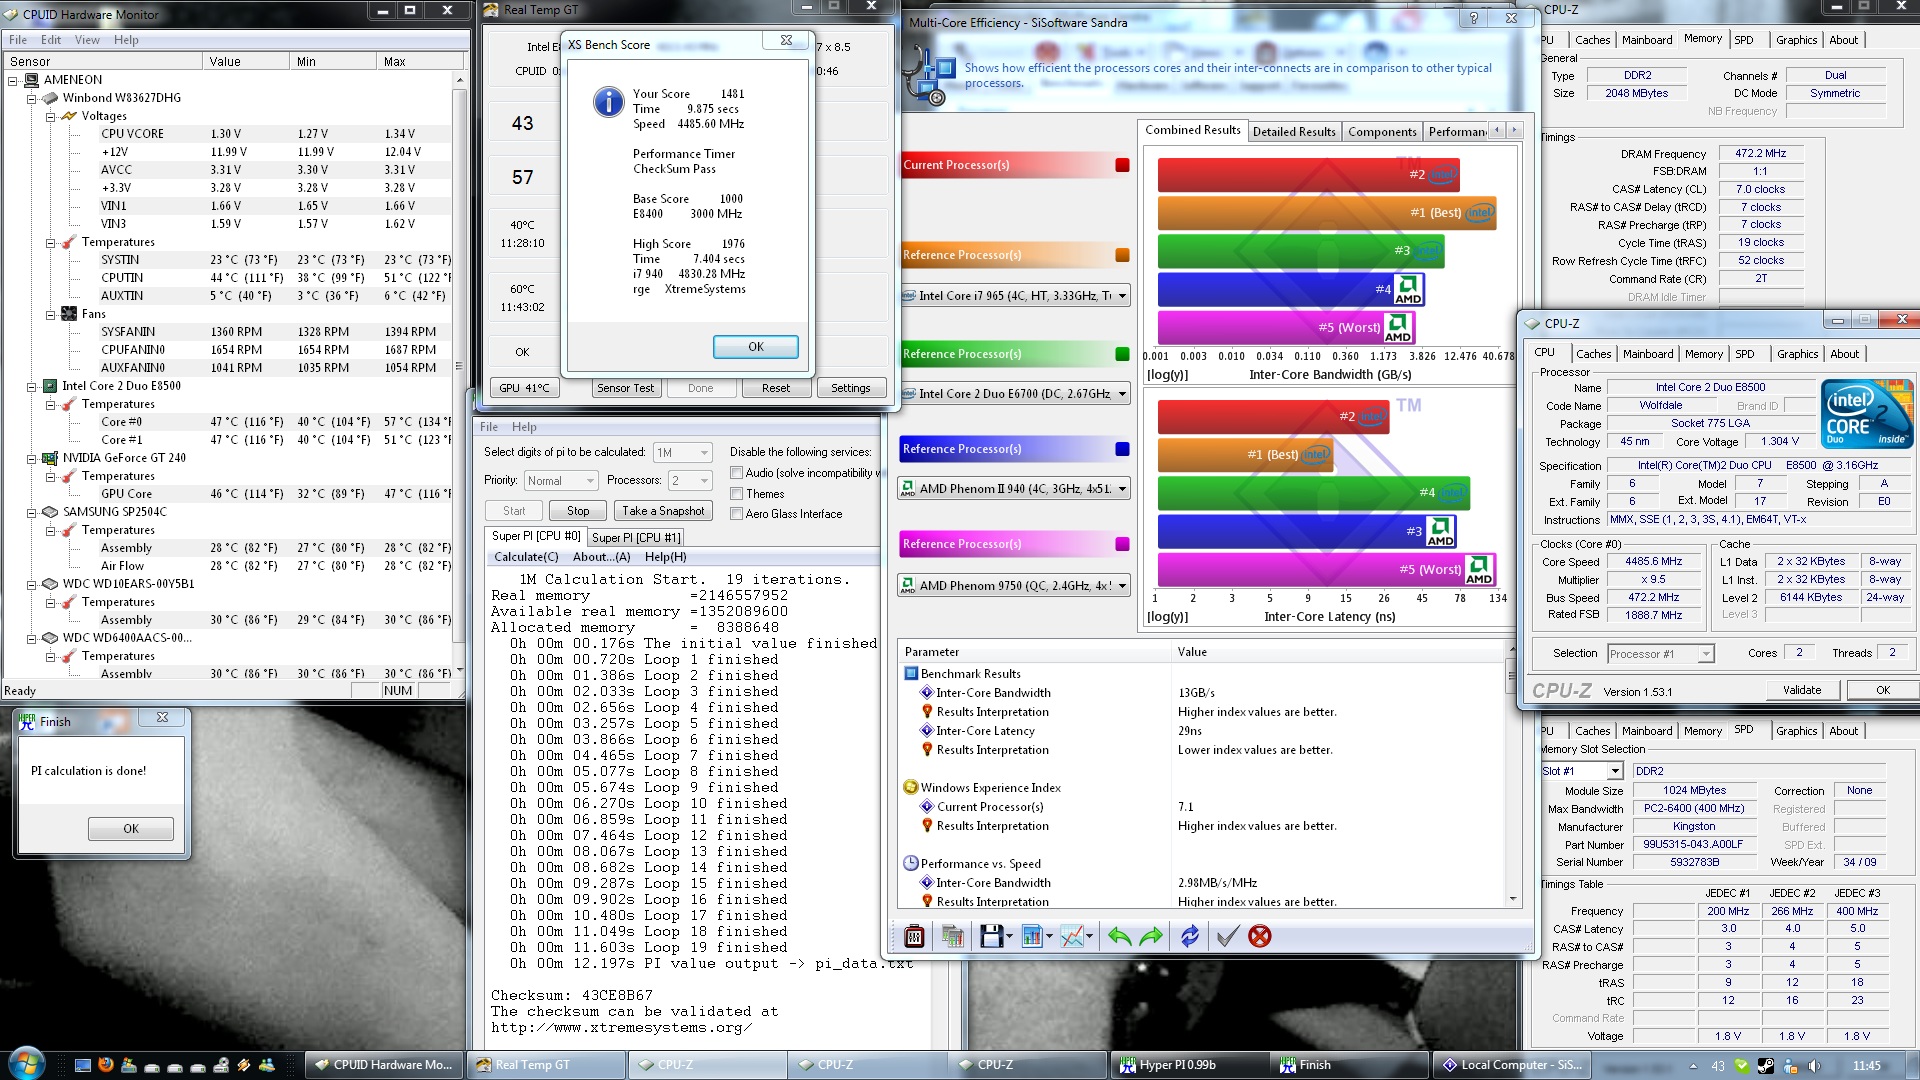
Task: Click the line graph icon in Sandra toolbar
Action: coord(1071,937)
